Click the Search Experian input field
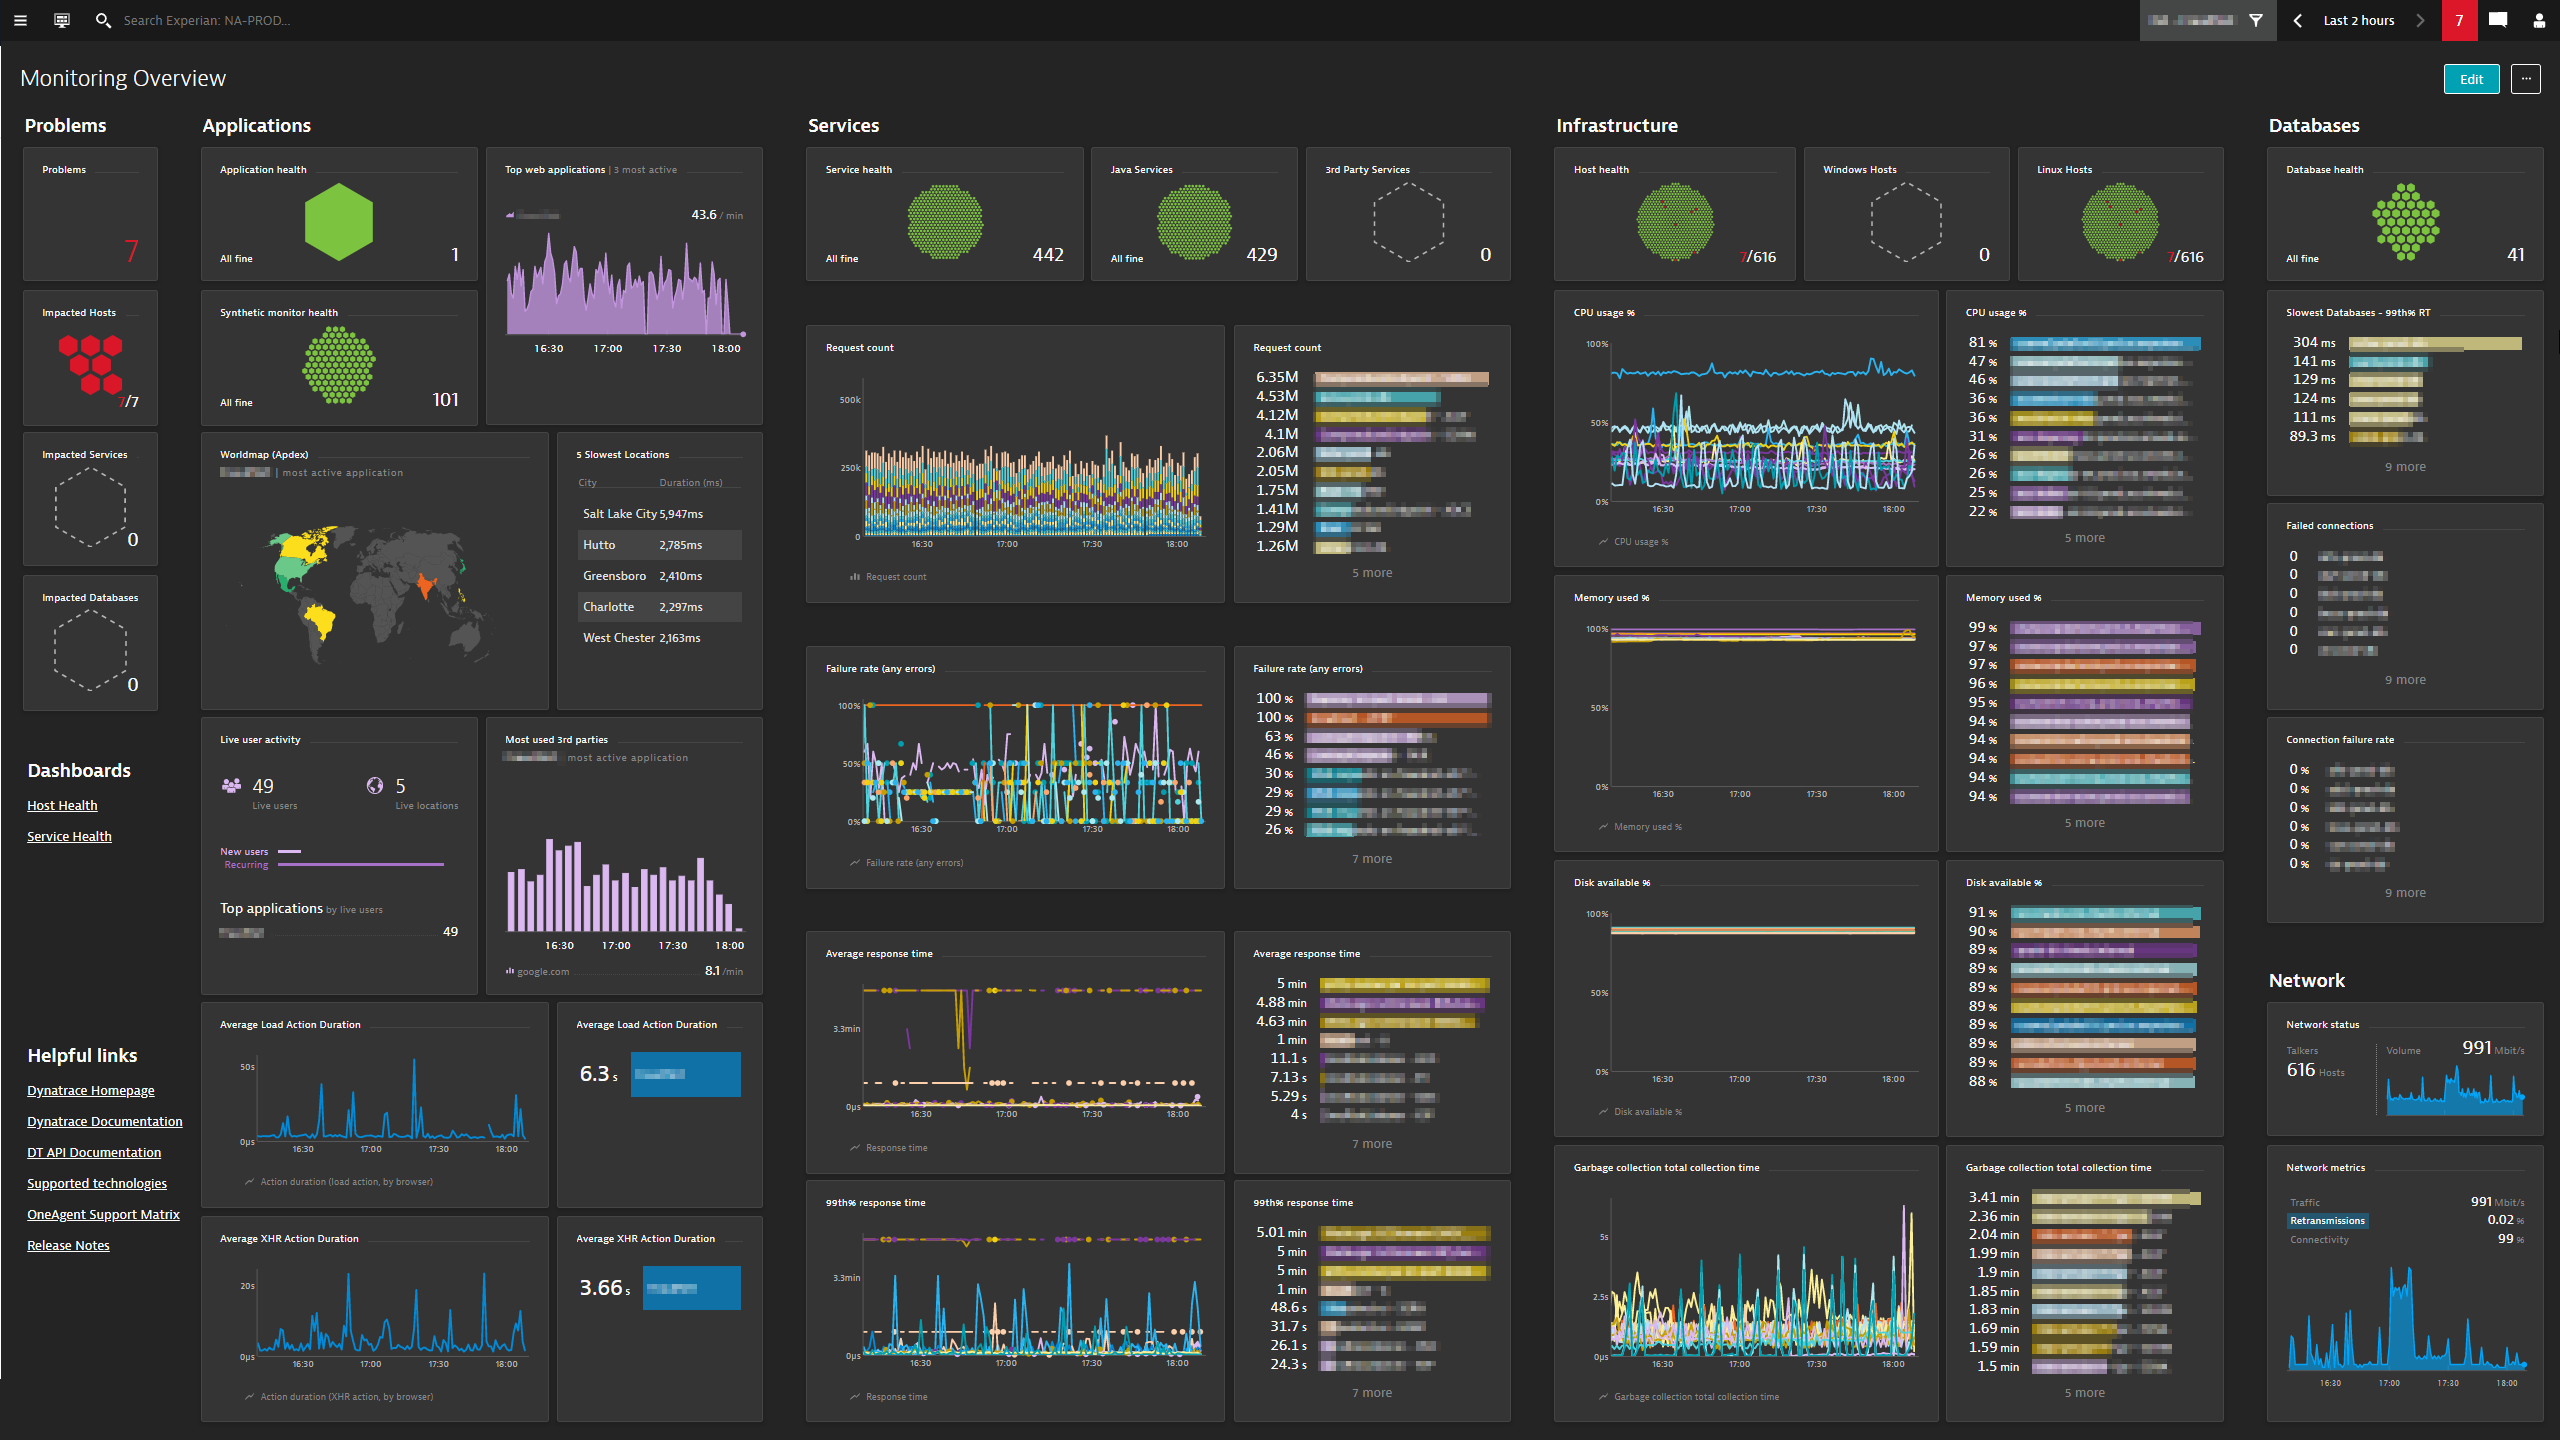 pos(205,20)
